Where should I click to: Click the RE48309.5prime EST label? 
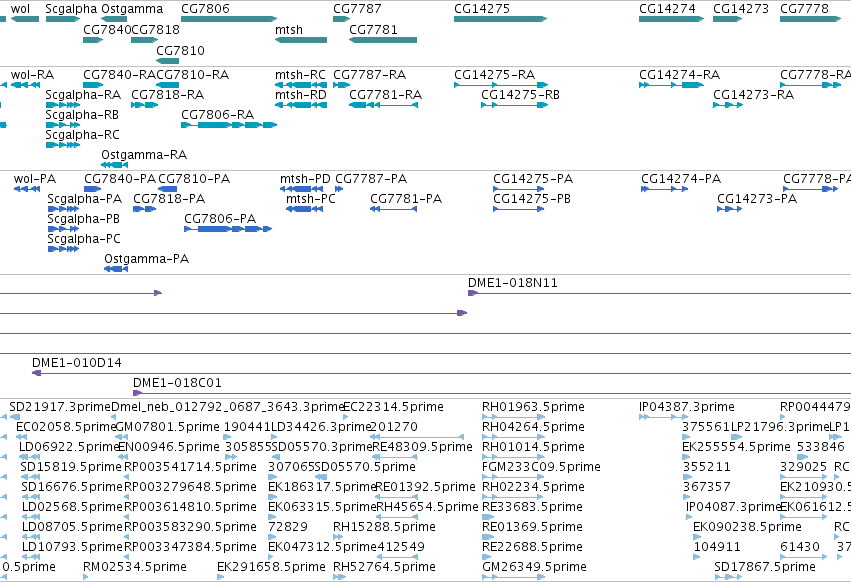coord(422,447)
